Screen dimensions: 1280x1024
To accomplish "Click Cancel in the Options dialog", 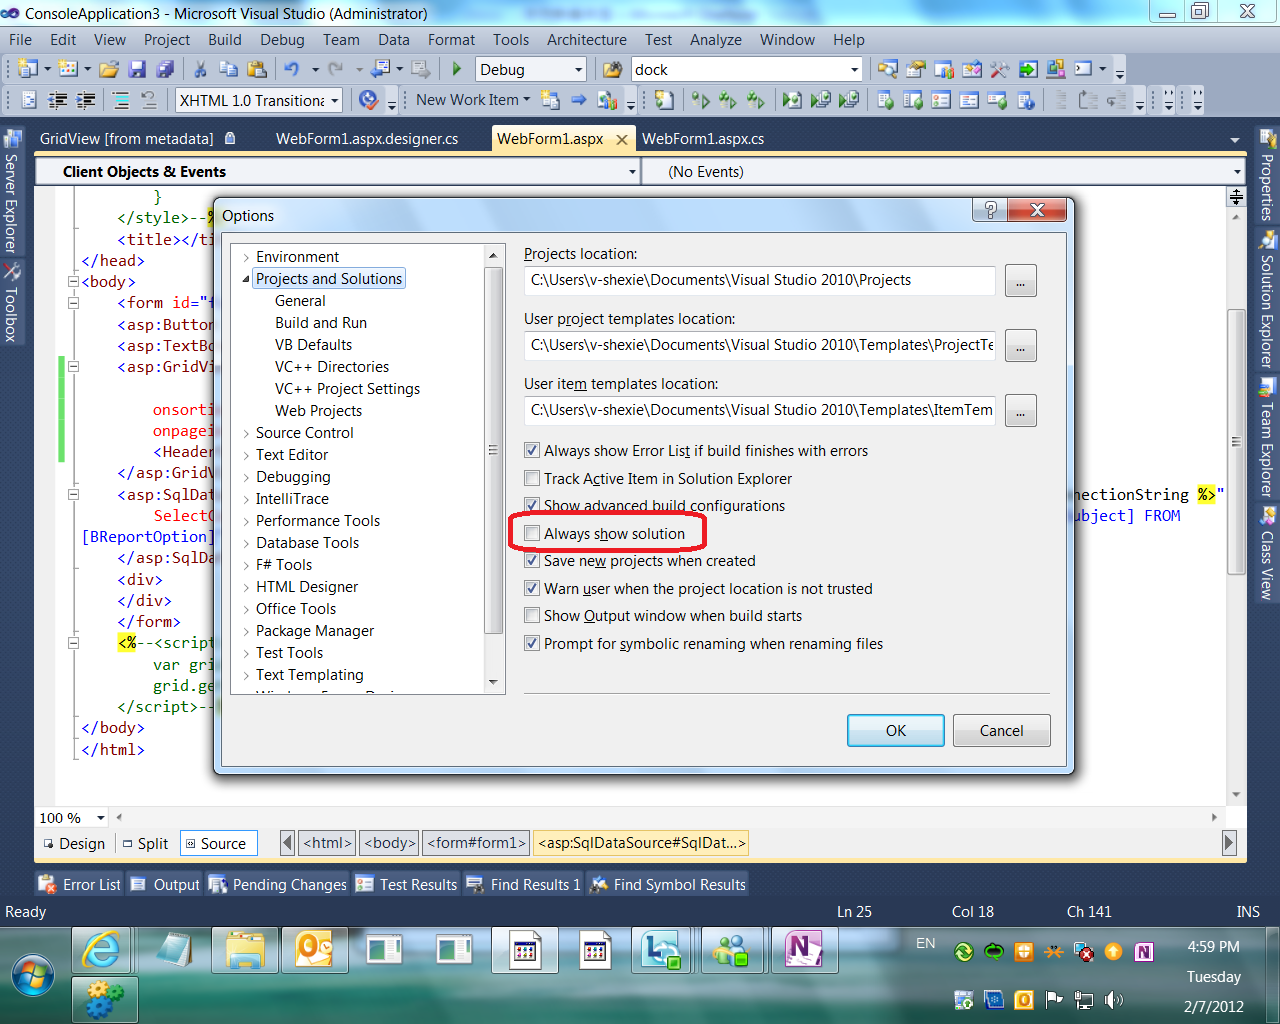I will (1001, 731).
